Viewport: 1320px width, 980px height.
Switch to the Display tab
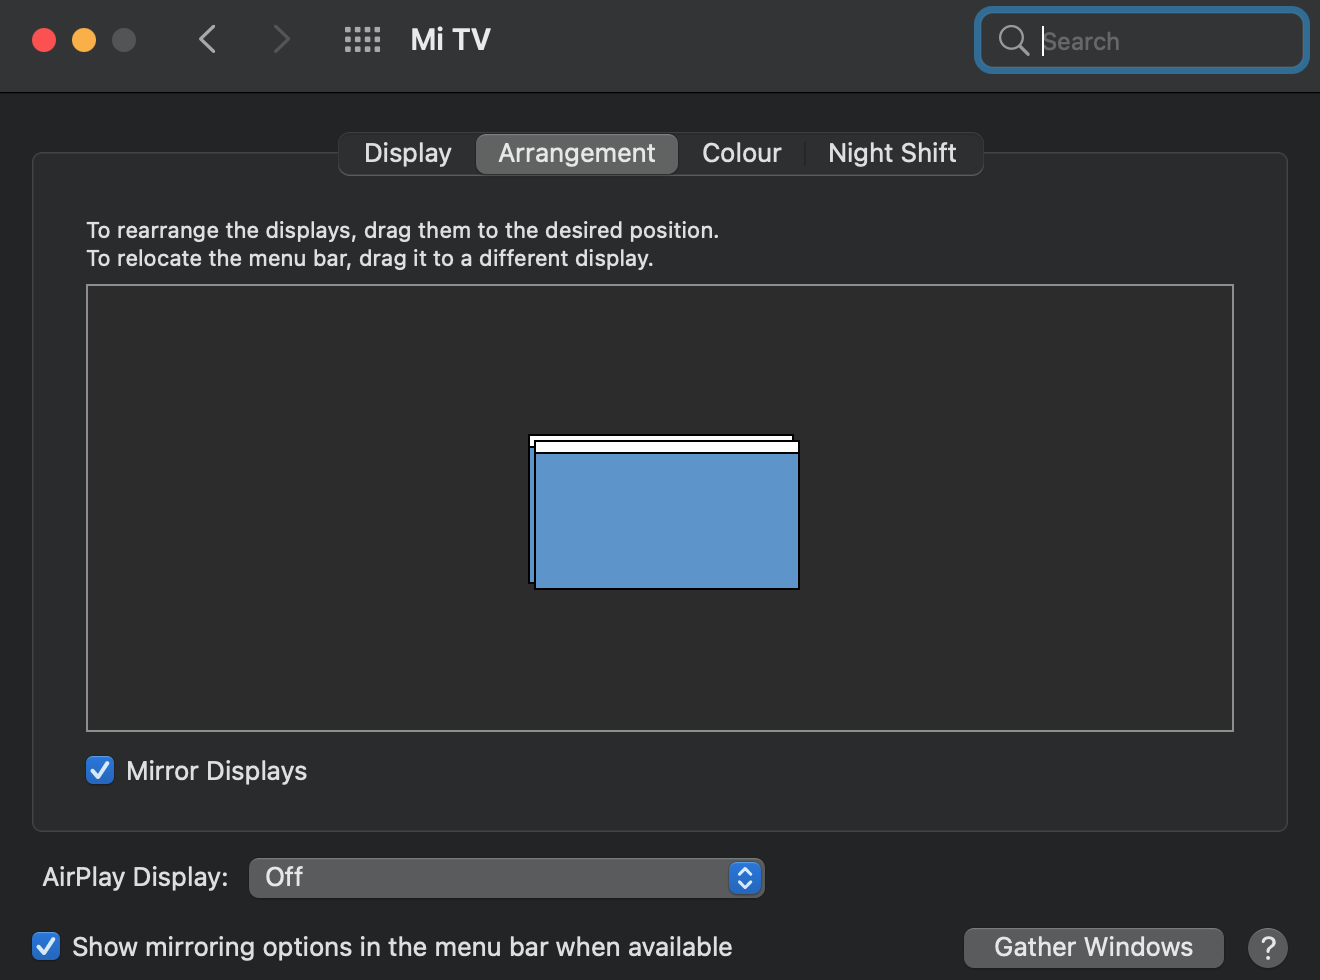[407, 153]
